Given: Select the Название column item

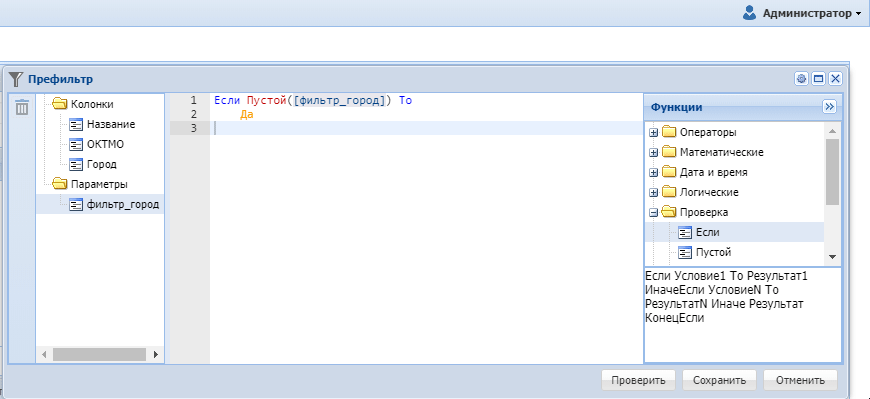Looking at the screenshot, I should coord(110,124).
